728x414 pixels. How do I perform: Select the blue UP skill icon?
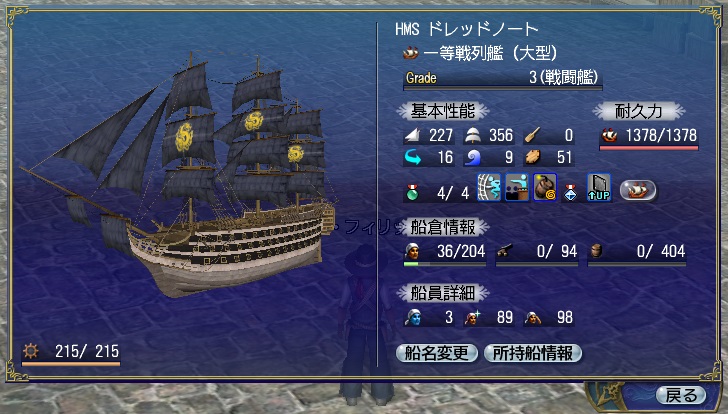click(599, 188)
